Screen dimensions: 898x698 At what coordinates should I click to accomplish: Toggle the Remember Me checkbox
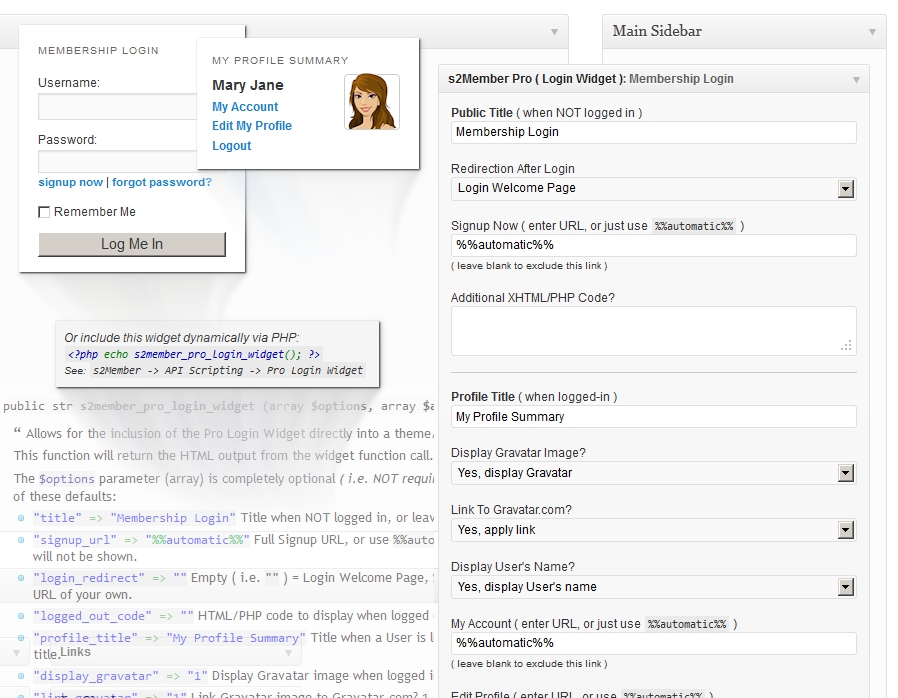pyautogui.click(x=42, y=211)
